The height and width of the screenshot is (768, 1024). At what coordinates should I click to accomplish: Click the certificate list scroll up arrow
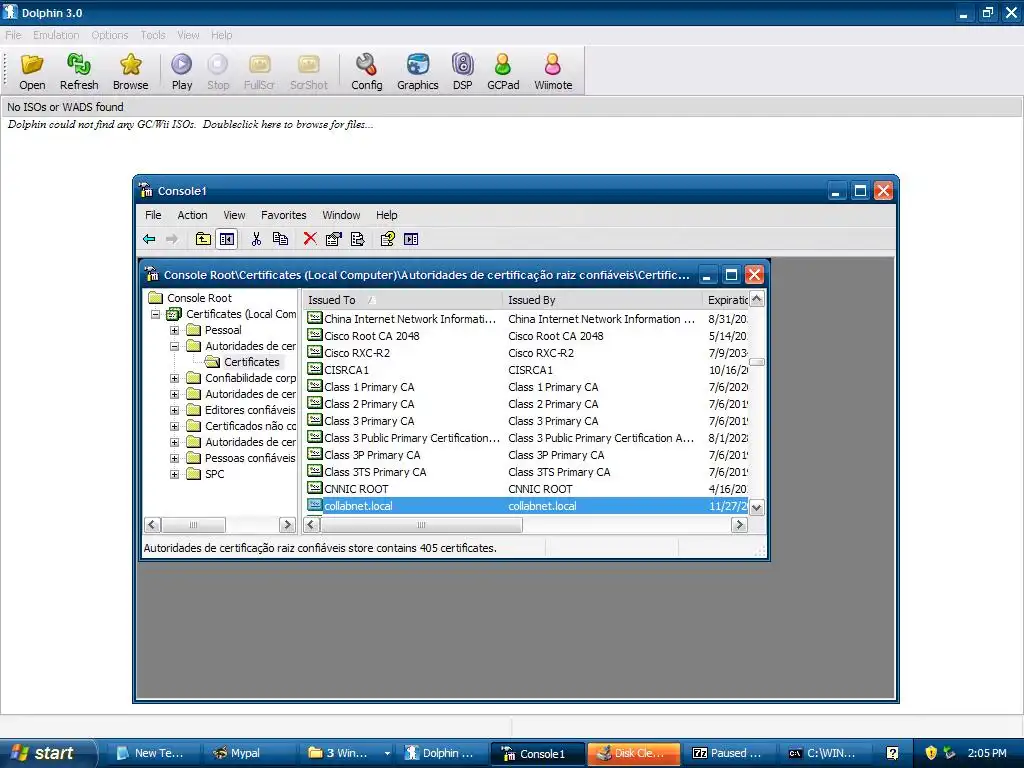point(757,299)
